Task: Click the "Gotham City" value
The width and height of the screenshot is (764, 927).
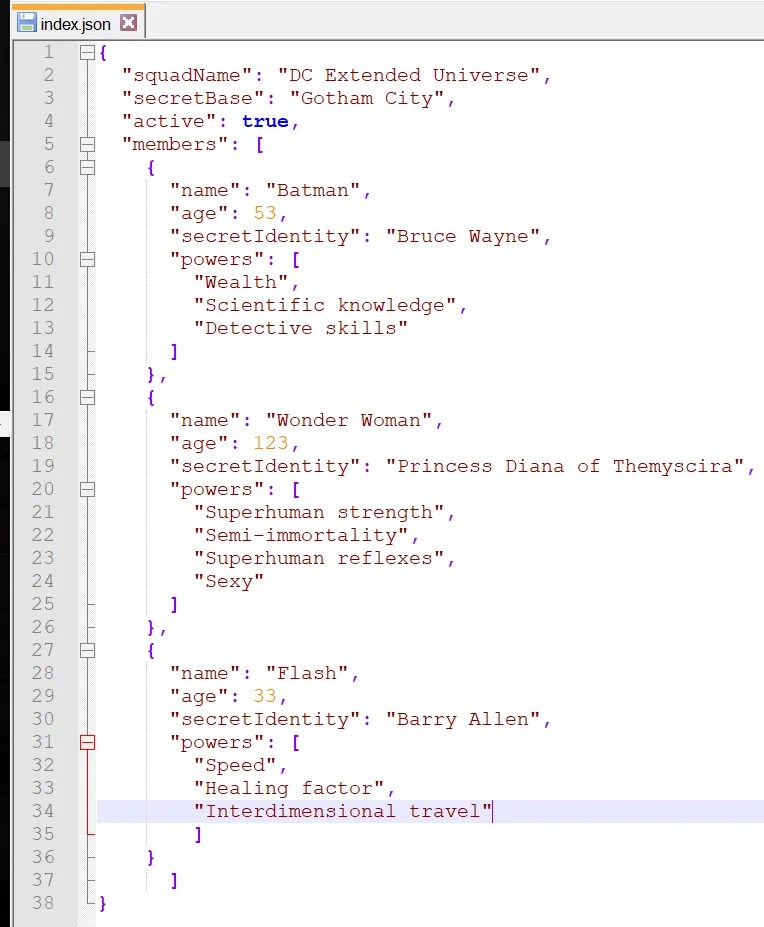Action: coord(367,98)
